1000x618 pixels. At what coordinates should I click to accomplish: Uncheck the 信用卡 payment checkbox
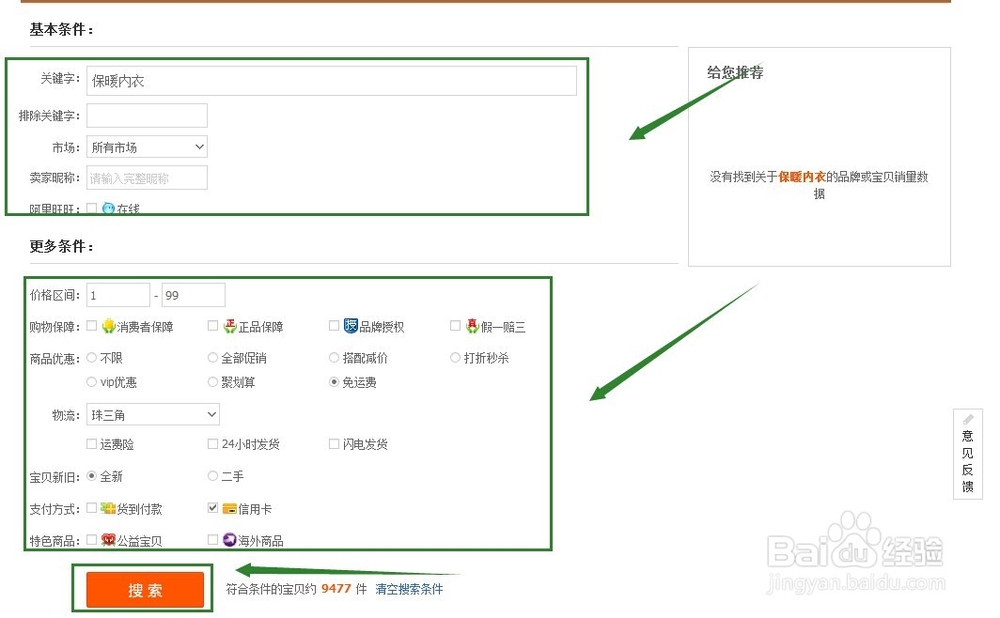tap(212, 508)
